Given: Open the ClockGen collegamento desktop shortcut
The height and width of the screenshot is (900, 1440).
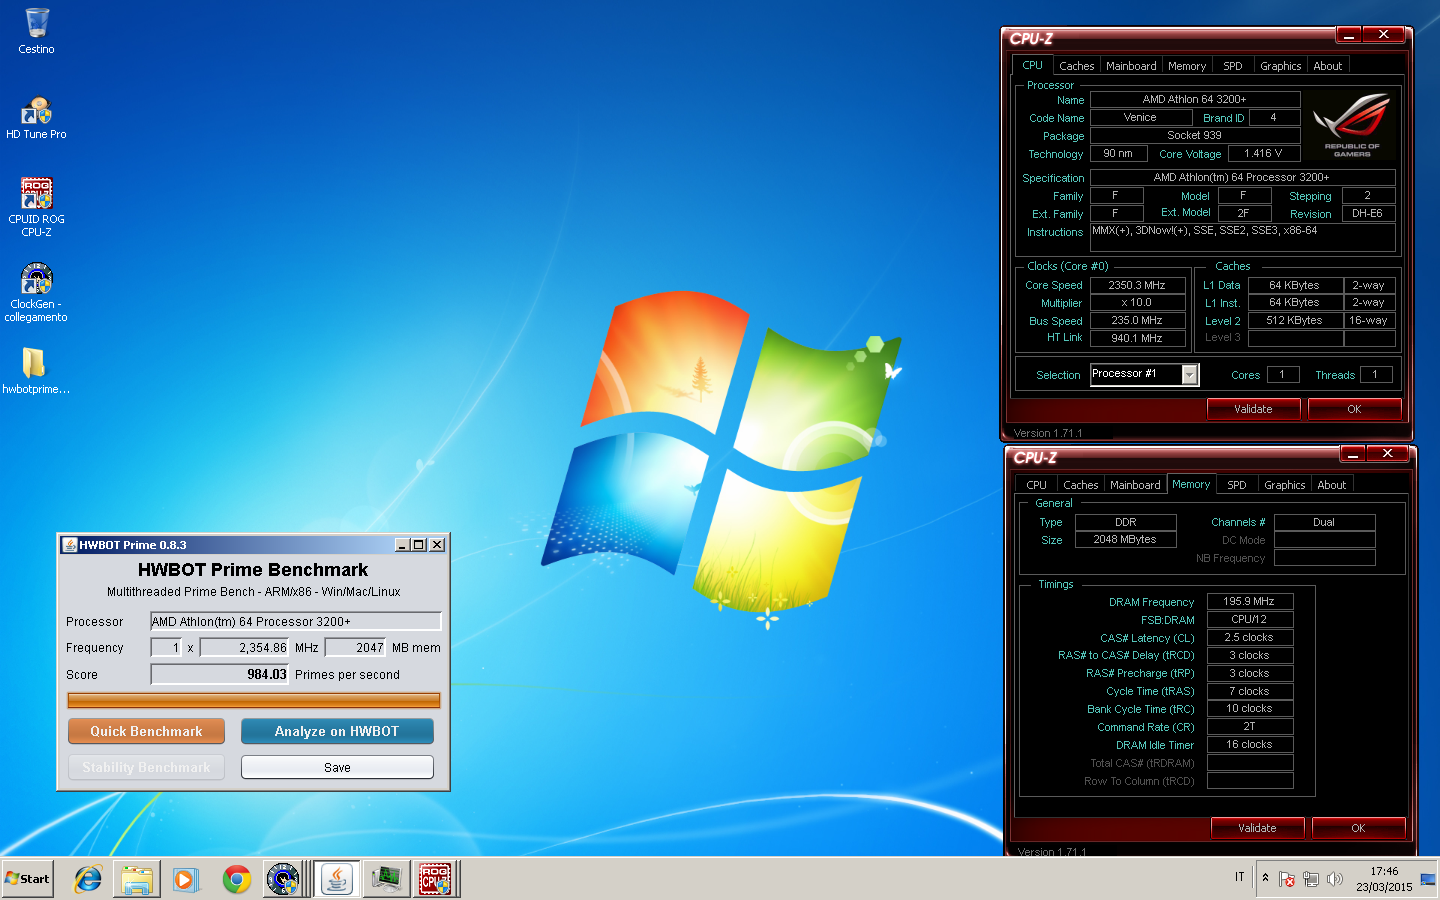Looking at the screenshot, I should point(37,292).
